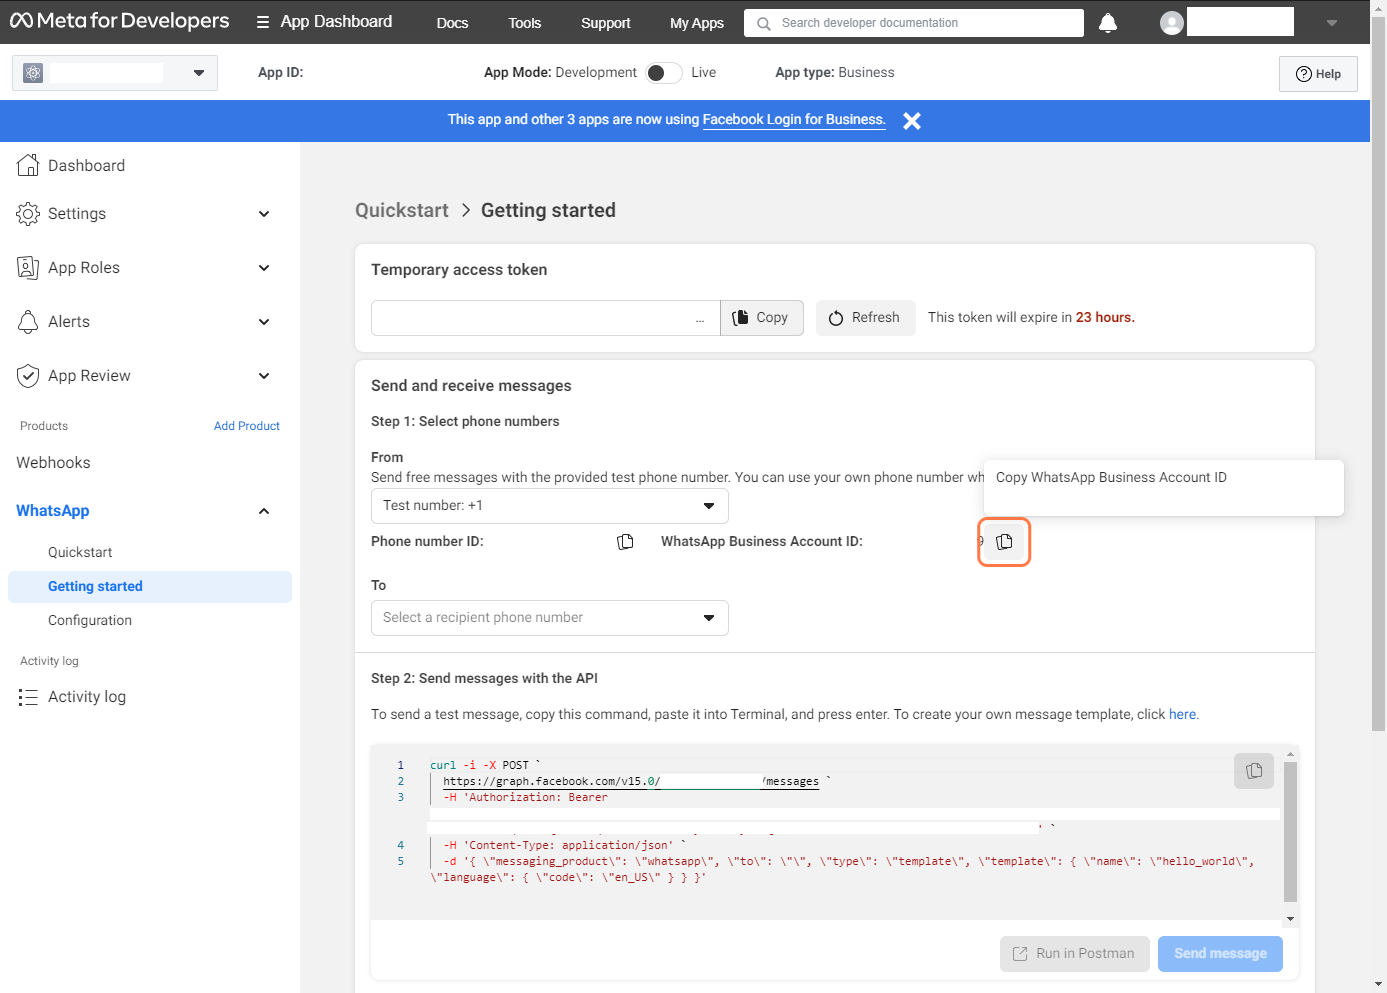Open the Test number From dropdown
The width and height of the screenshot is (1387, 993).
click(550, 506)
